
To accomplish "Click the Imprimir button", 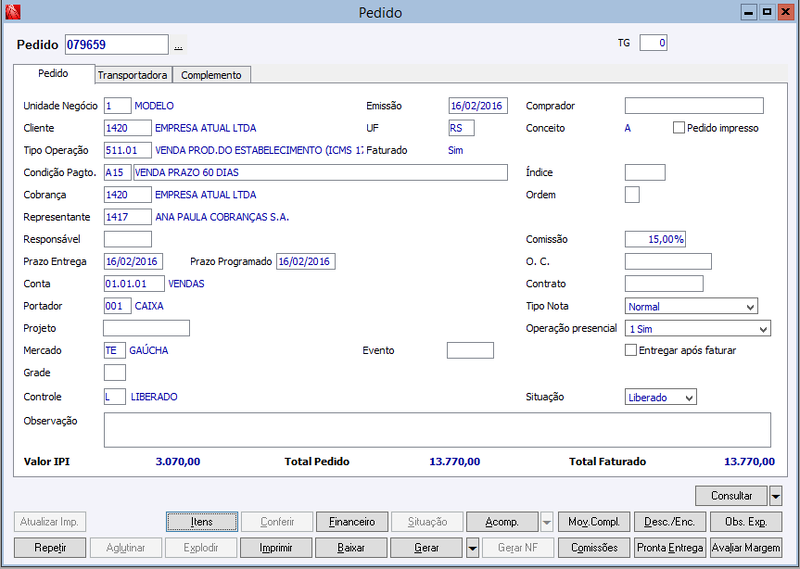I will [x=276, y=548].
